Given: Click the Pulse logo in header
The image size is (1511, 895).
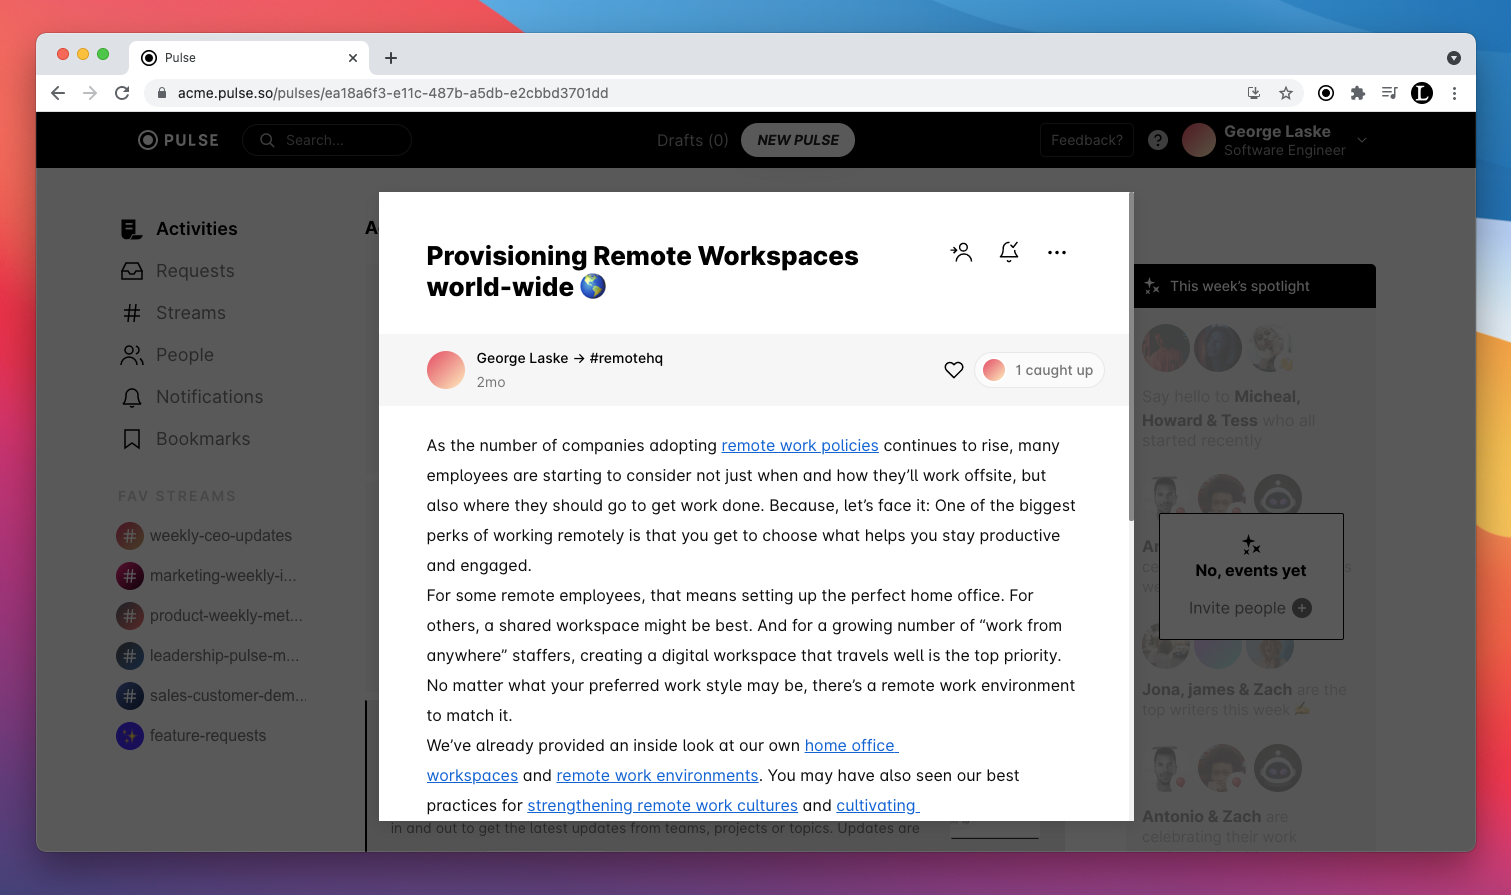Looking at the screenshot, I should tap(178, 140).
